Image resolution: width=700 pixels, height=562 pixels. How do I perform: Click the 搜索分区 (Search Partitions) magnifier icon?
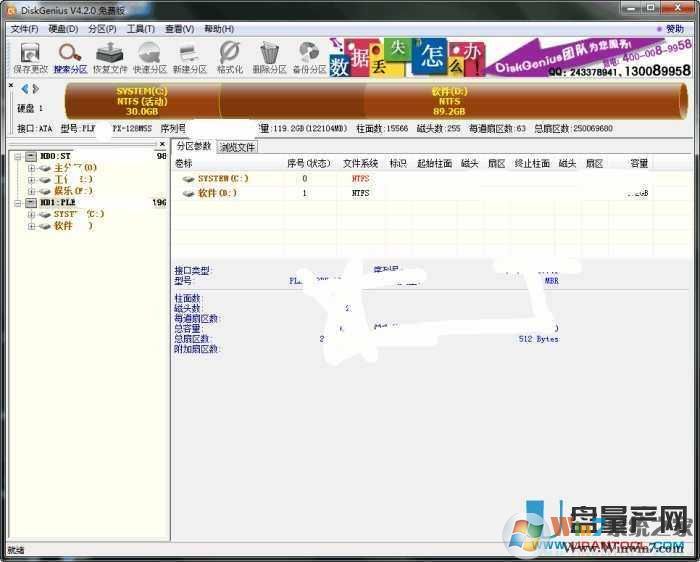70,57
